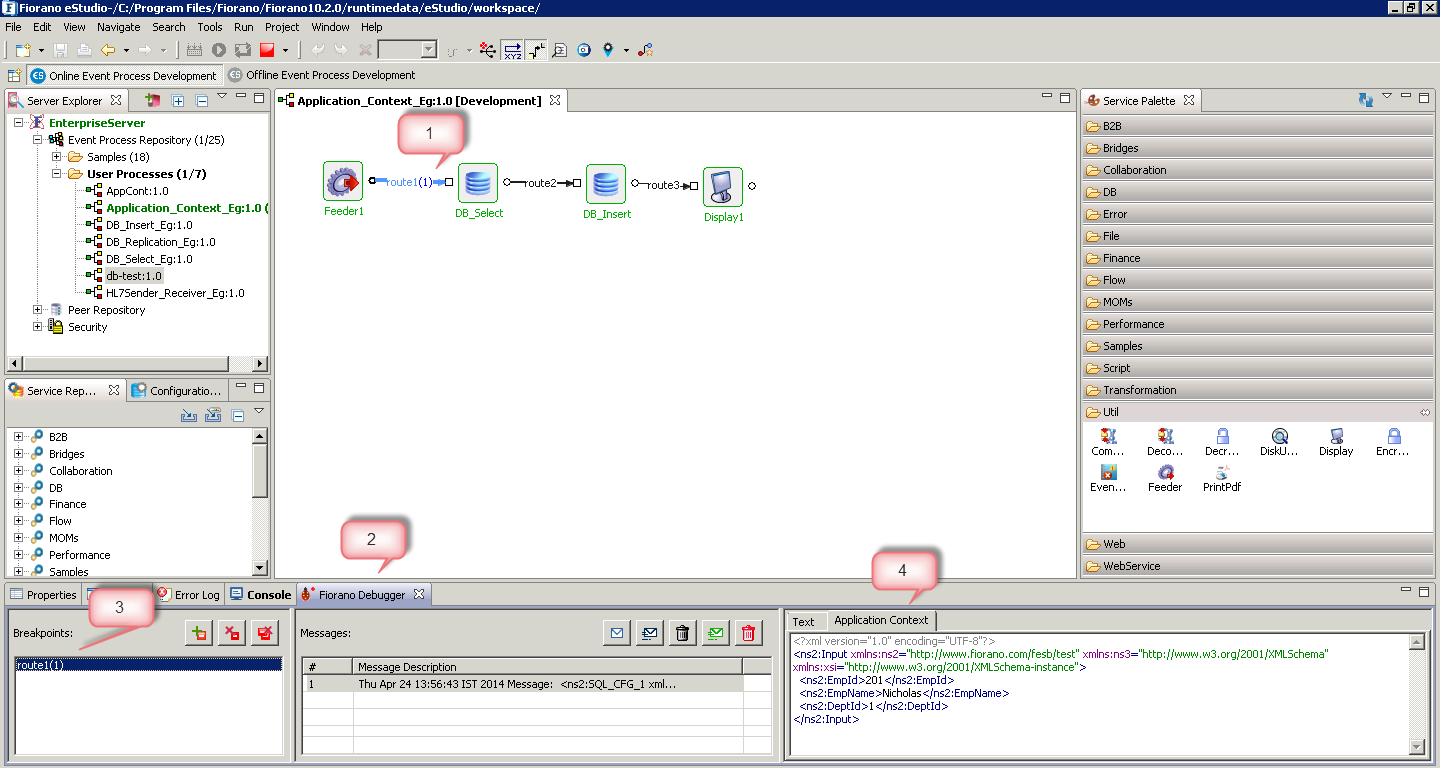Click the blue envelope forward message icon
This screenshot has width=1440, height=768.
coord(617,633)
